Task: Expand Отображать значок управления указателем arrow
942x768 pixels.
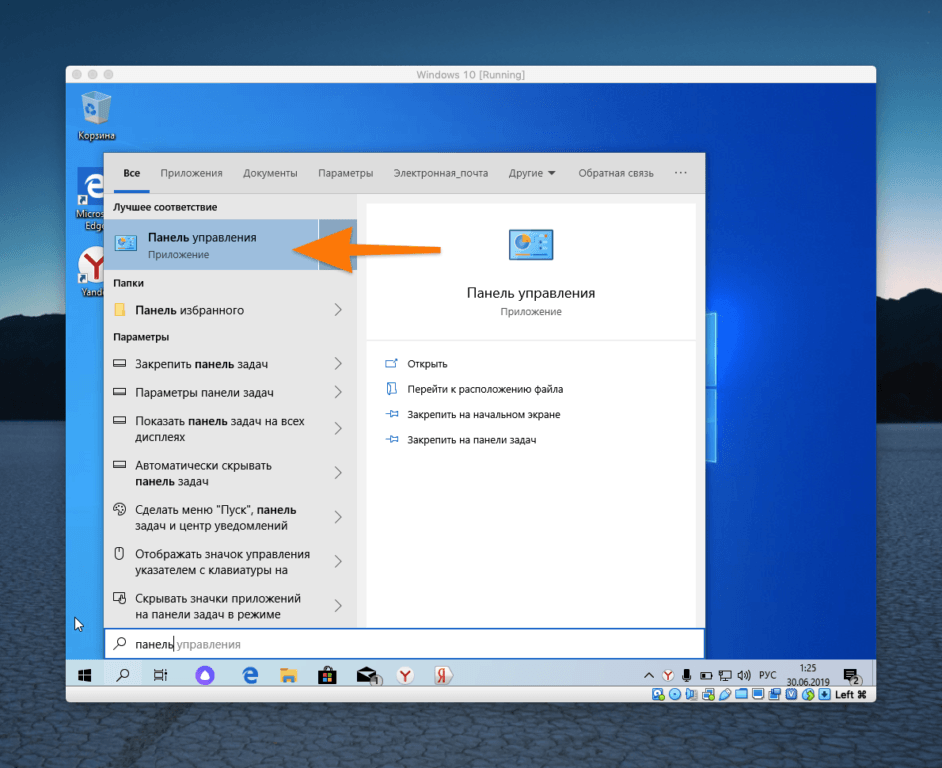Action: pyautogui.click(x=338, y=562)
